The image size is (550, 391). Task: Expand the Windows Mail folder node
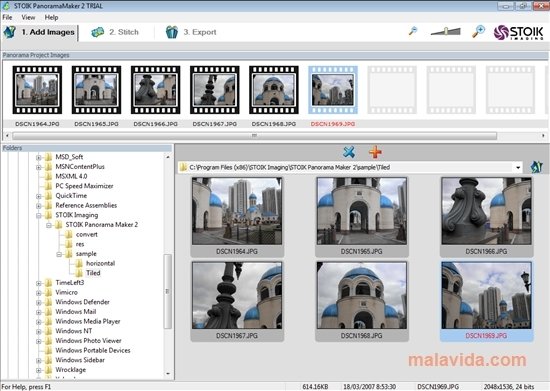tap(39, 312)
